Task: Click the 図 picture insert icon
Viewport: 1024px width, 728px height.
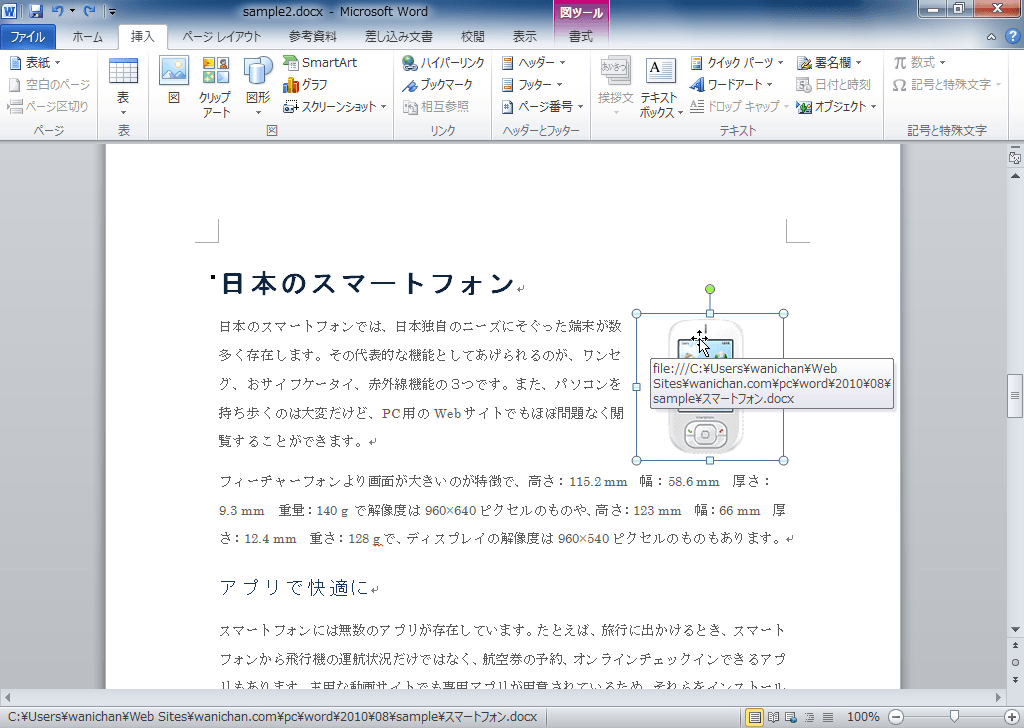Action: (174, 80)
